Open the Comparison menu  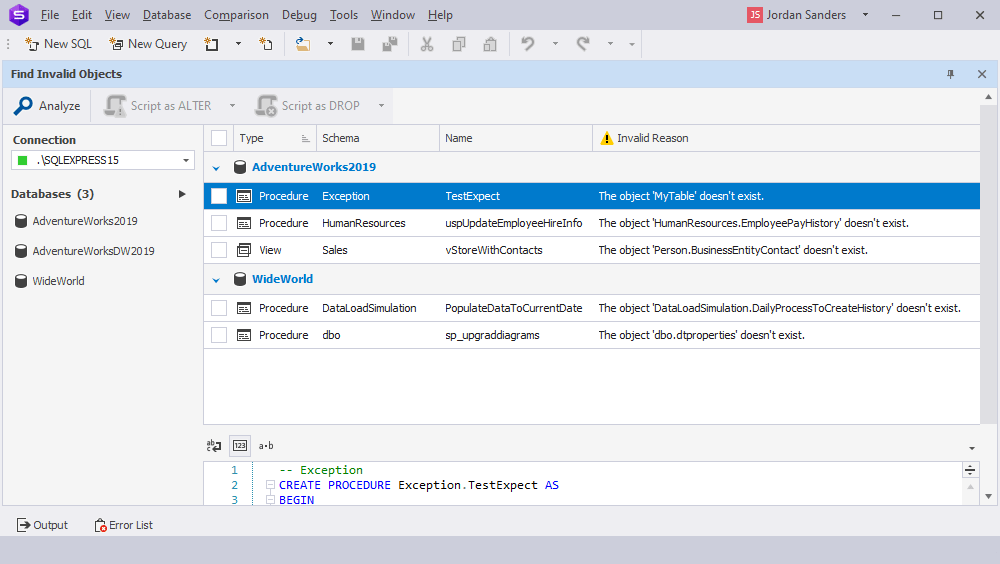coord(236,15)
